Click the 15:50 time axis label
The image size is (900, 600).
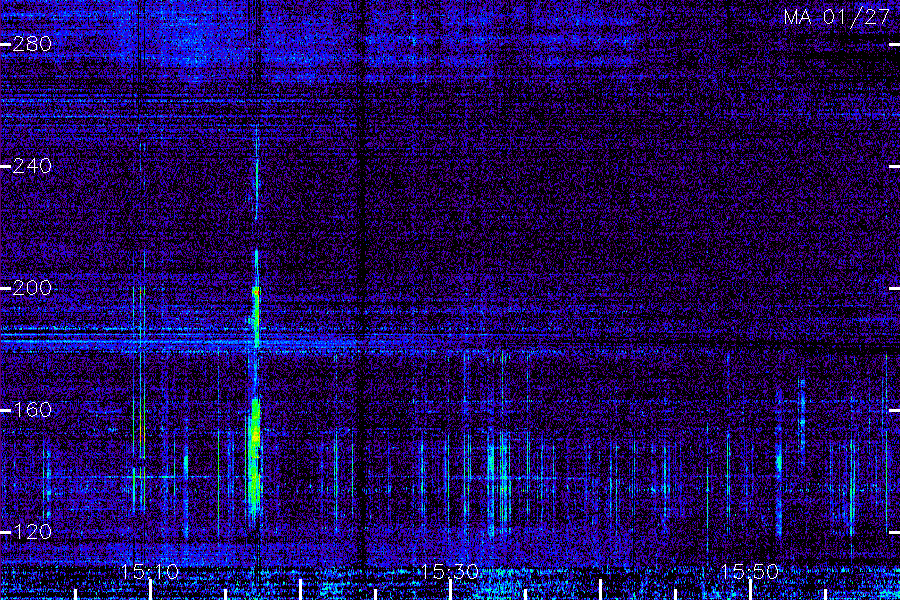750,572
